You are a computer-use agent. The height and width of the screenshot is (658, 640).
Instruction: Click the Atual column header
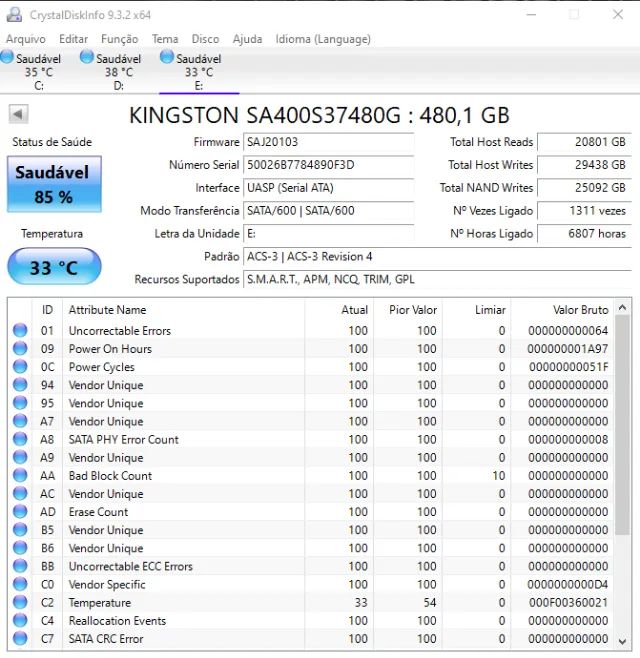339,310
